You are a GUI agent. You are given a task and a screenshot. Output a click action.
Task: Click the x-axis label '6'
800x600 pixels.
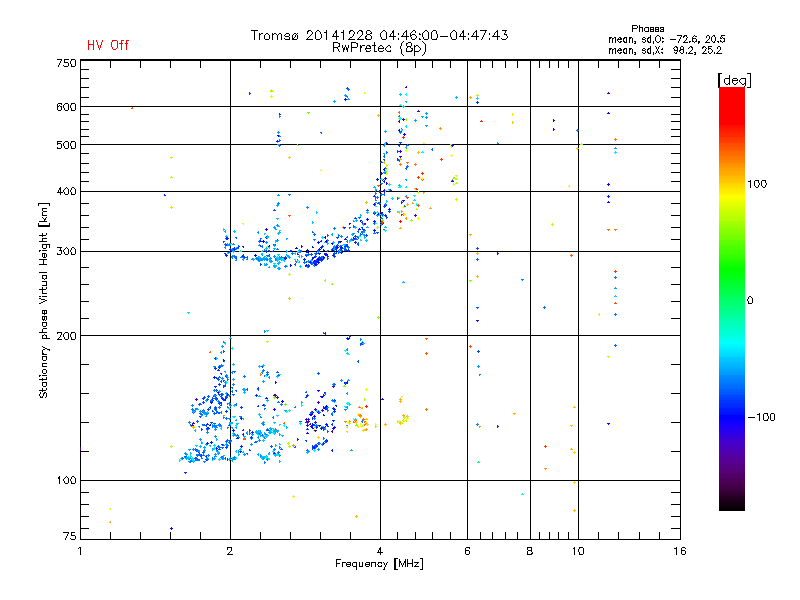pyautogui.click(x=467, y=551)
